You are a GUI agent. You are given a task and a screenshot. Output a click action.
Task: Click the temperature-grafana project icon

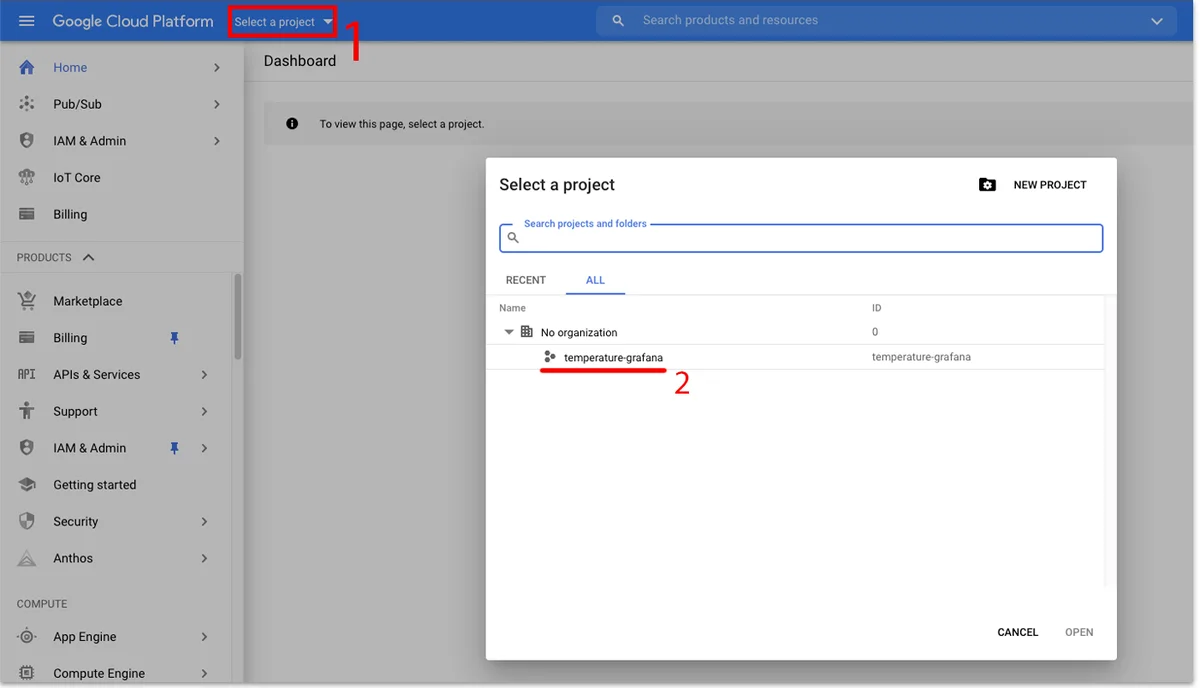549,357
